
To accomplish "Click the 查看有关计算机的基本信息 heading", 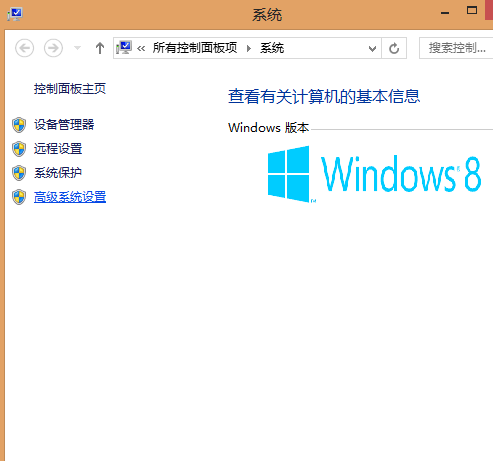I will coord(324,96).
